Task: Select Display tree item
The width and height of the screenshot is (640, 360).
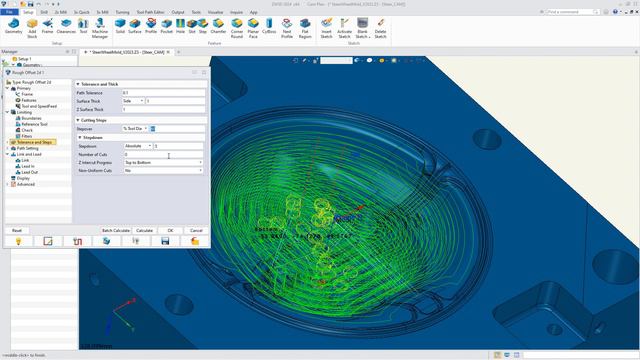Action: (23, 178)
